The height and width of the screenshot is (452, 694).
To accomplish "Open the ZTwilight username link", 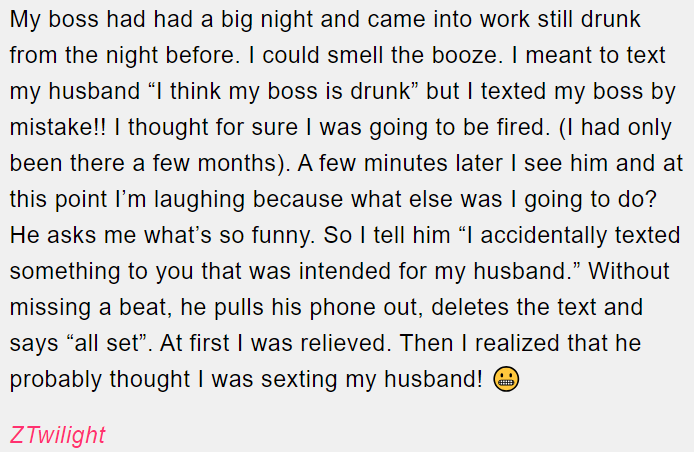I will [57, 435].
